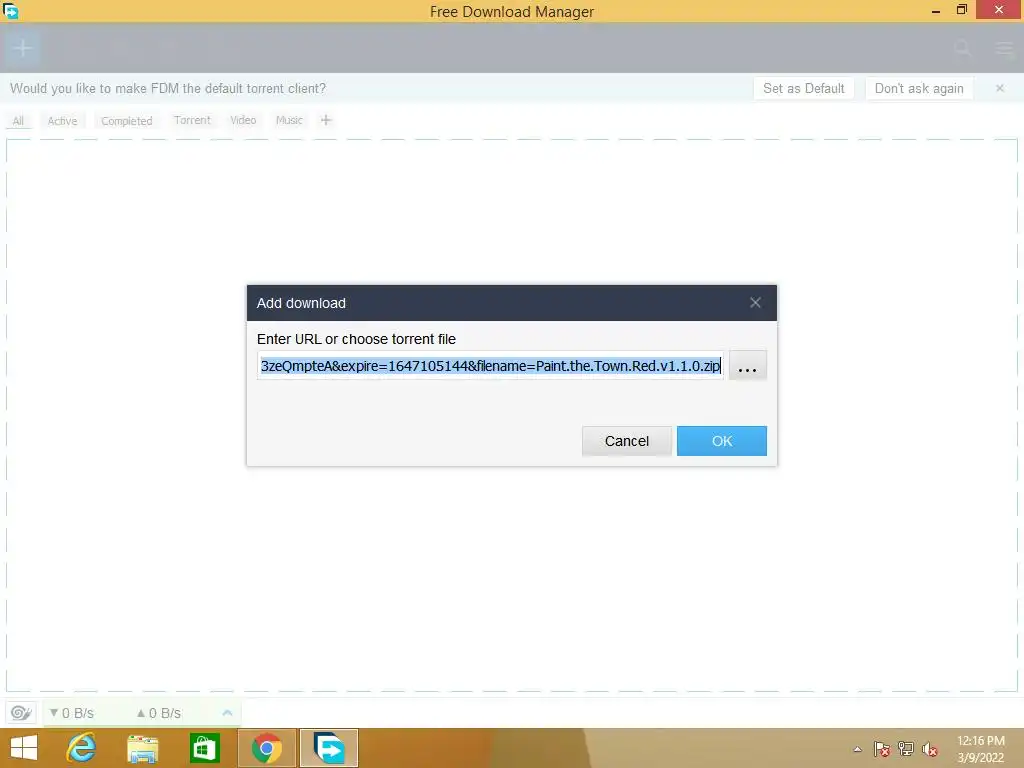Open the search icon in the toolbar

pos(963,48)
